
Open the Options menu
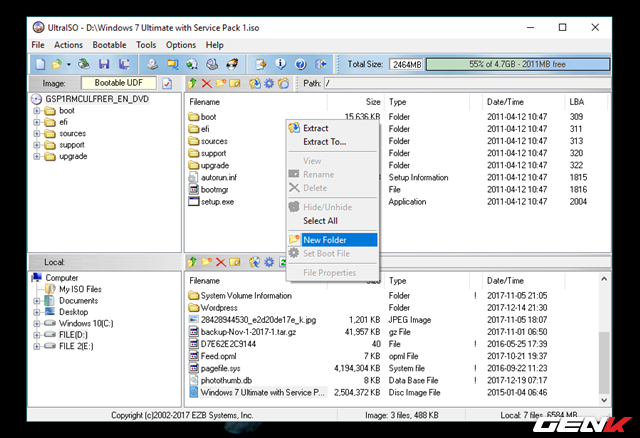pos(181,45)
